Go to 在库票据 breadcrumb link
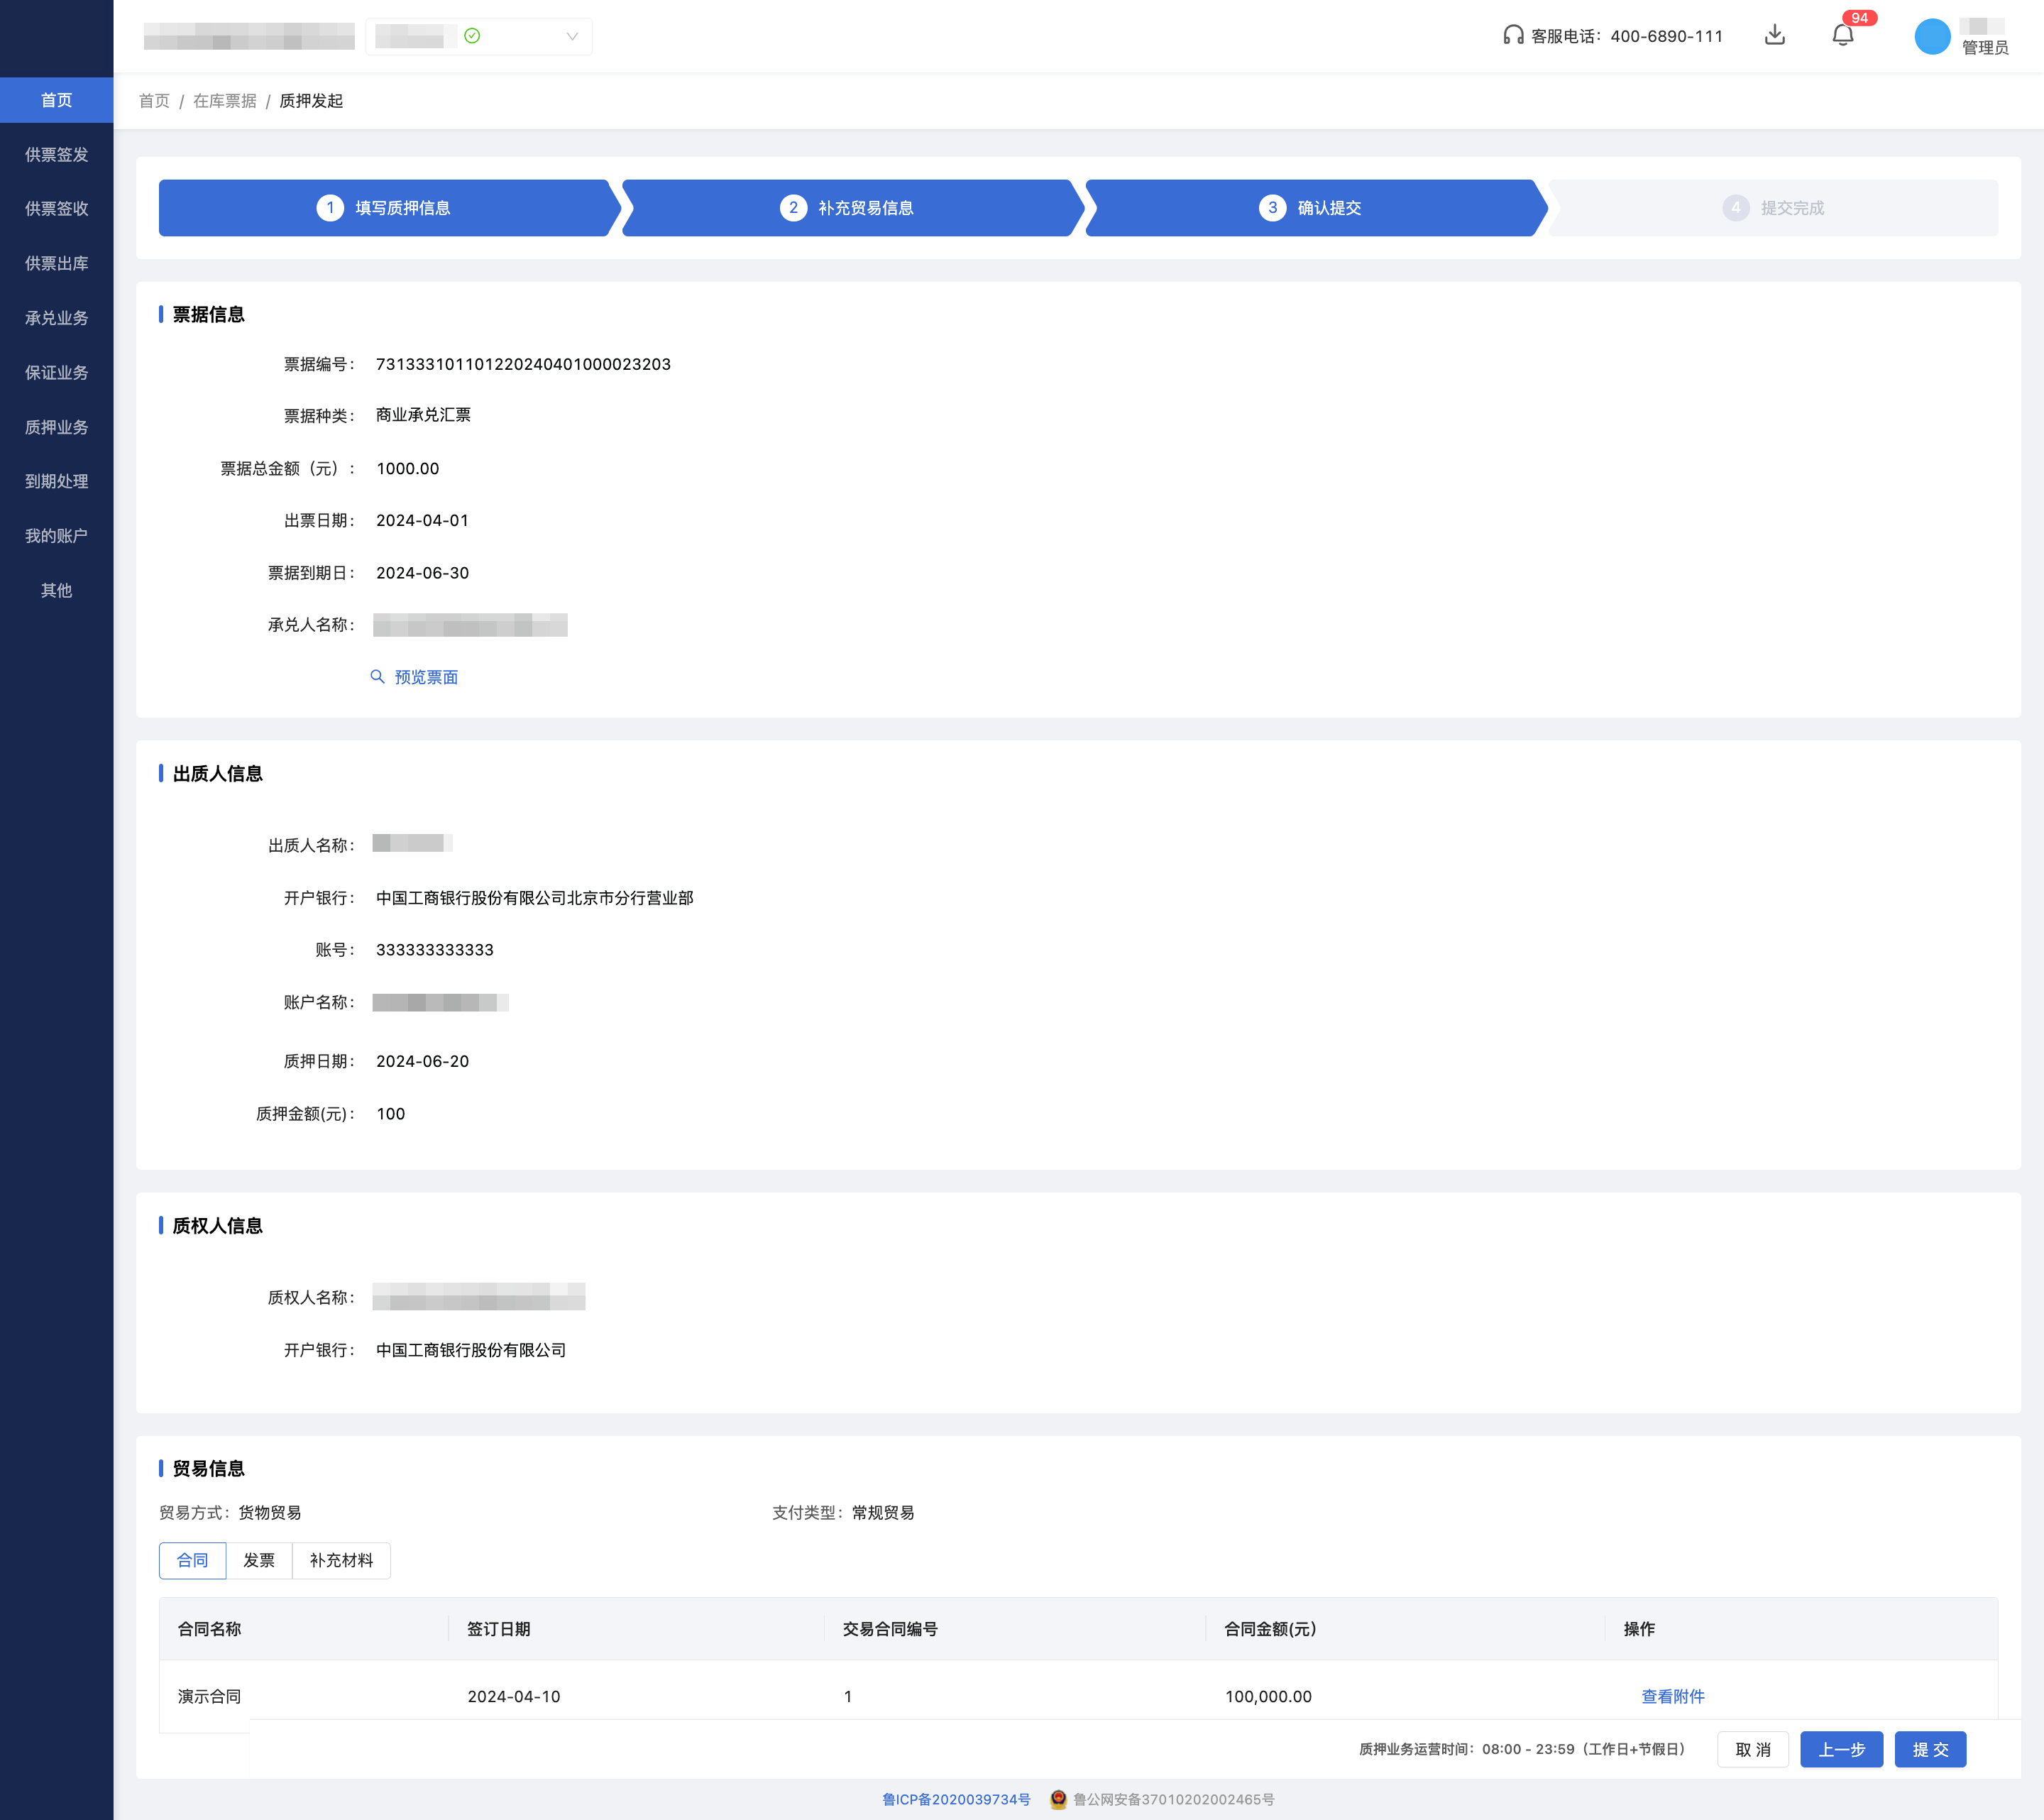 224,101
